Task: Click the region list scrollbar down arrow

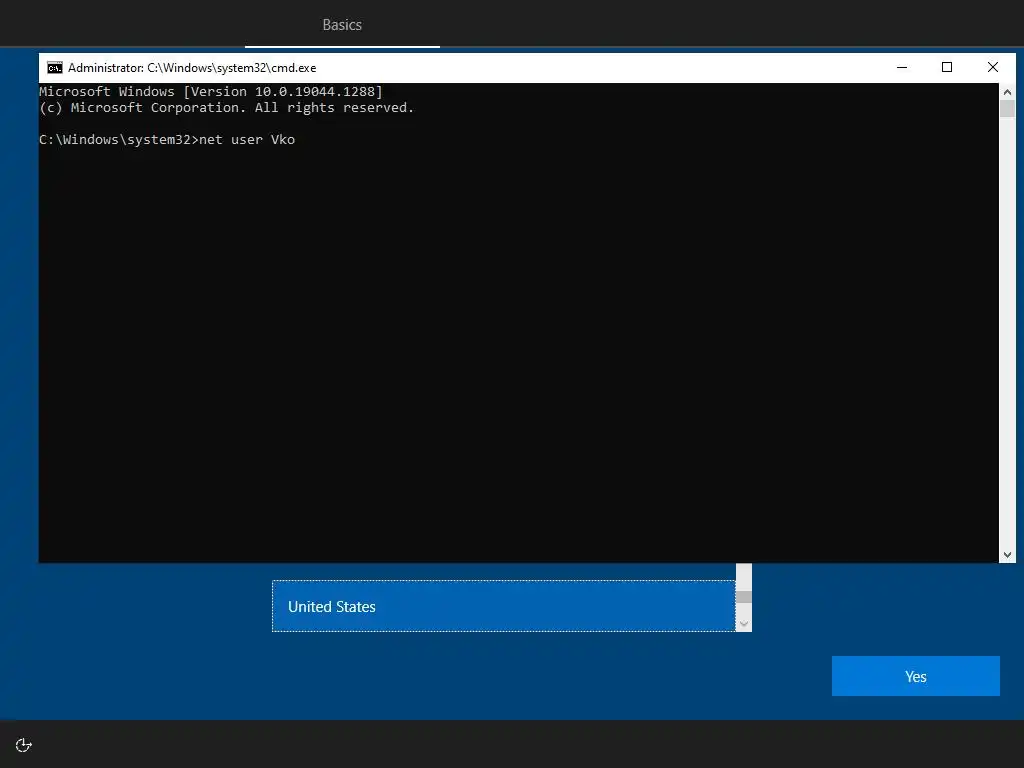Action: pyautogui.click(x=743, y=624)
